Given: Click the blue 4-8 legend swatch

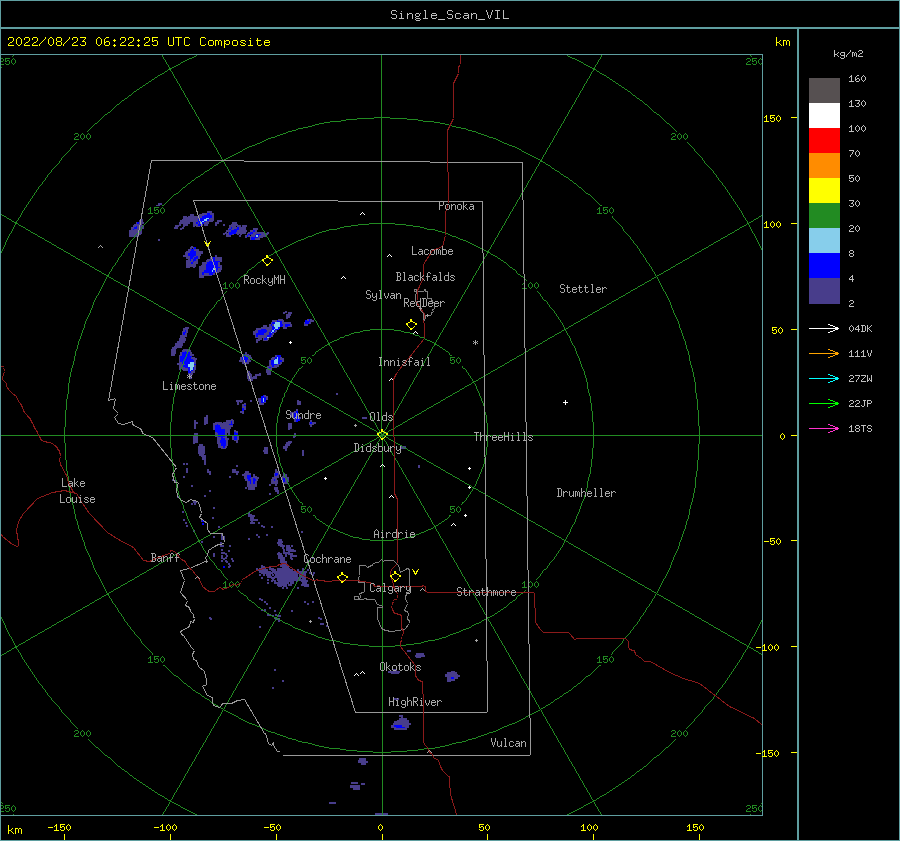Looking at the screenshot, I should (824, 265).
